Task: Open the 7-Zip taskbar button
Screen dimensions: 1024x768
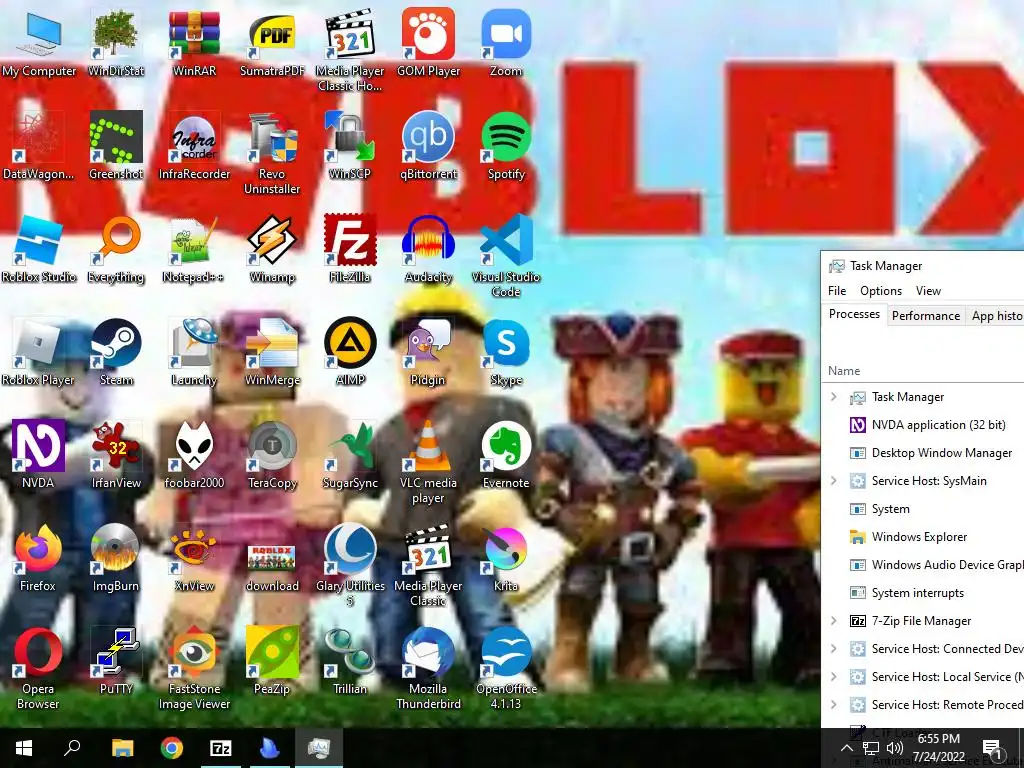Action: (x=221, y=748)
